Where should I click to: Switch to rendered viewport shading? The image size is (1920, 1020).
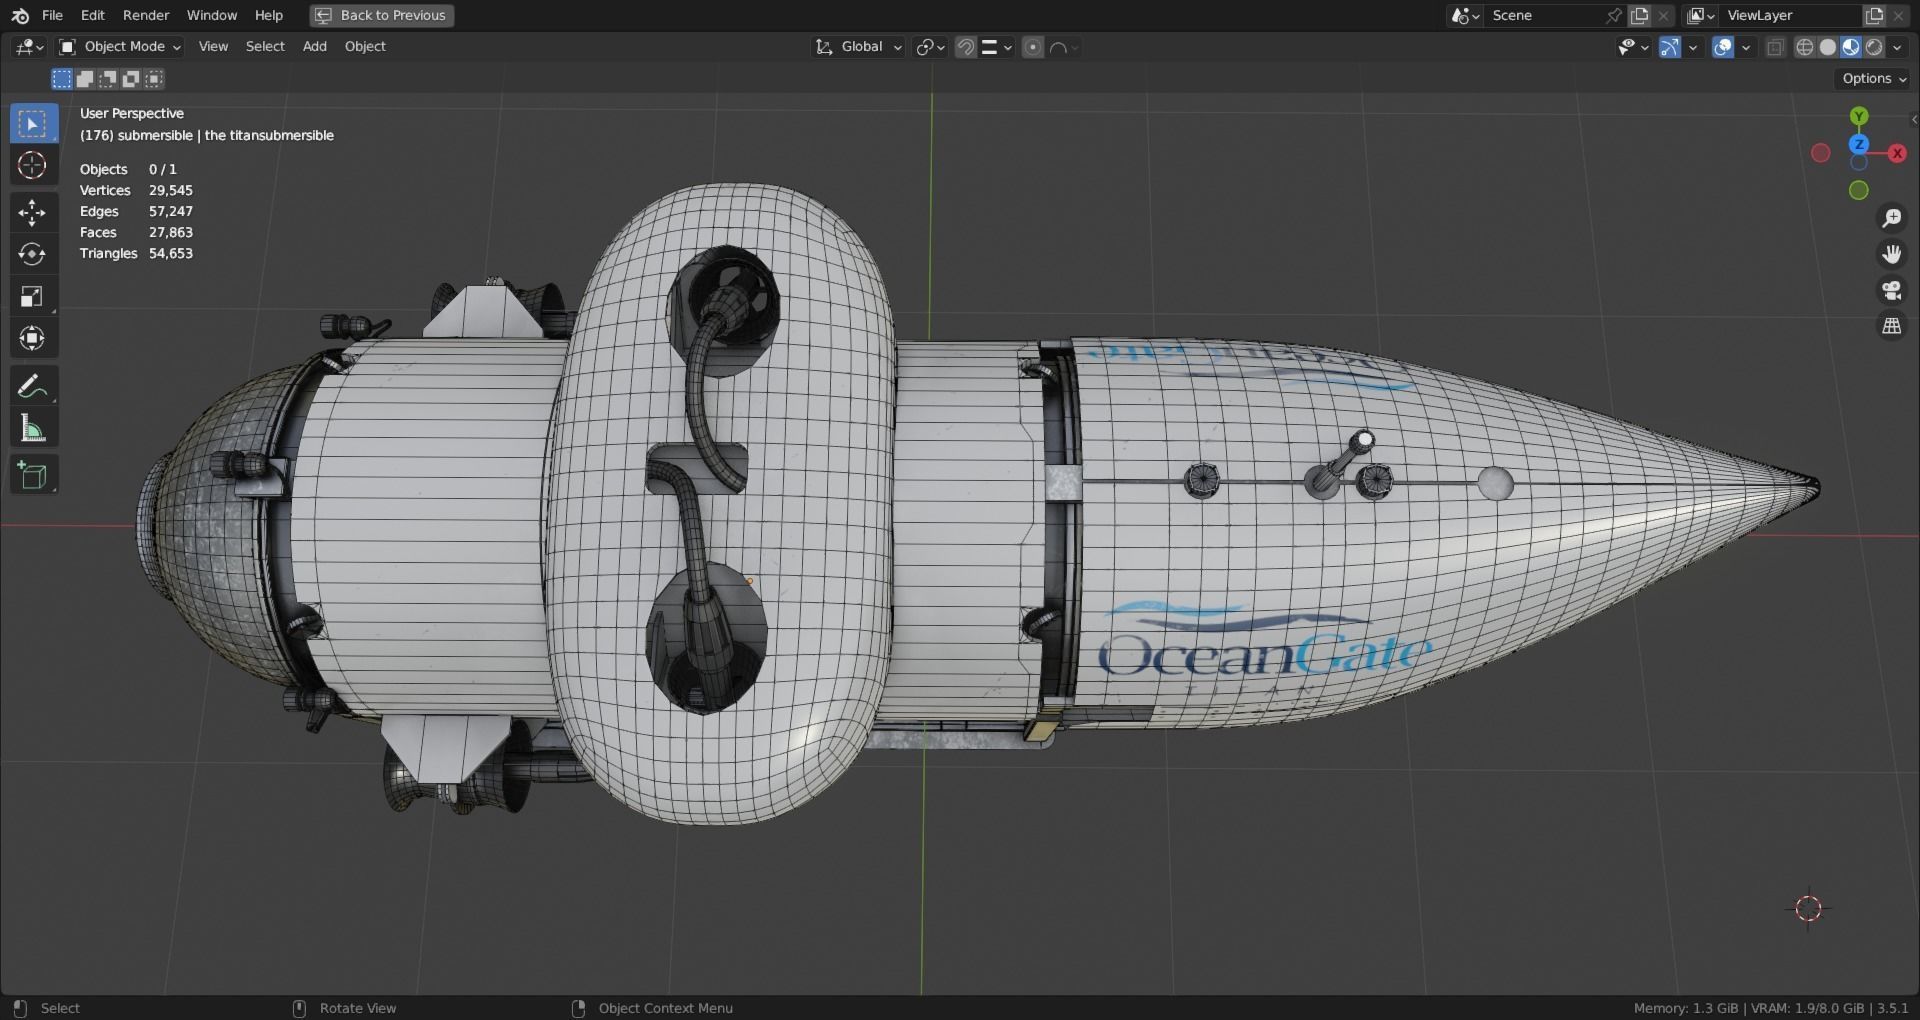pyautogui.click(x=1874, y=47)
